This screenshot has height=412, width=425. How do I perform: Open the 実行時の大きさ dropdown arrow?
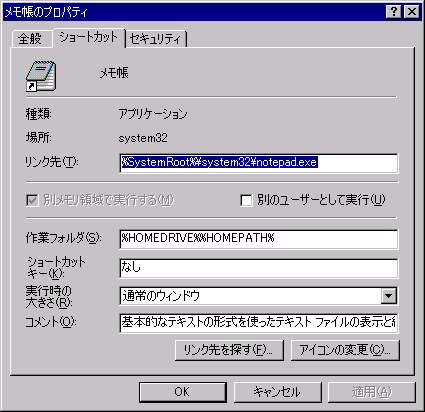click(389, 296)
